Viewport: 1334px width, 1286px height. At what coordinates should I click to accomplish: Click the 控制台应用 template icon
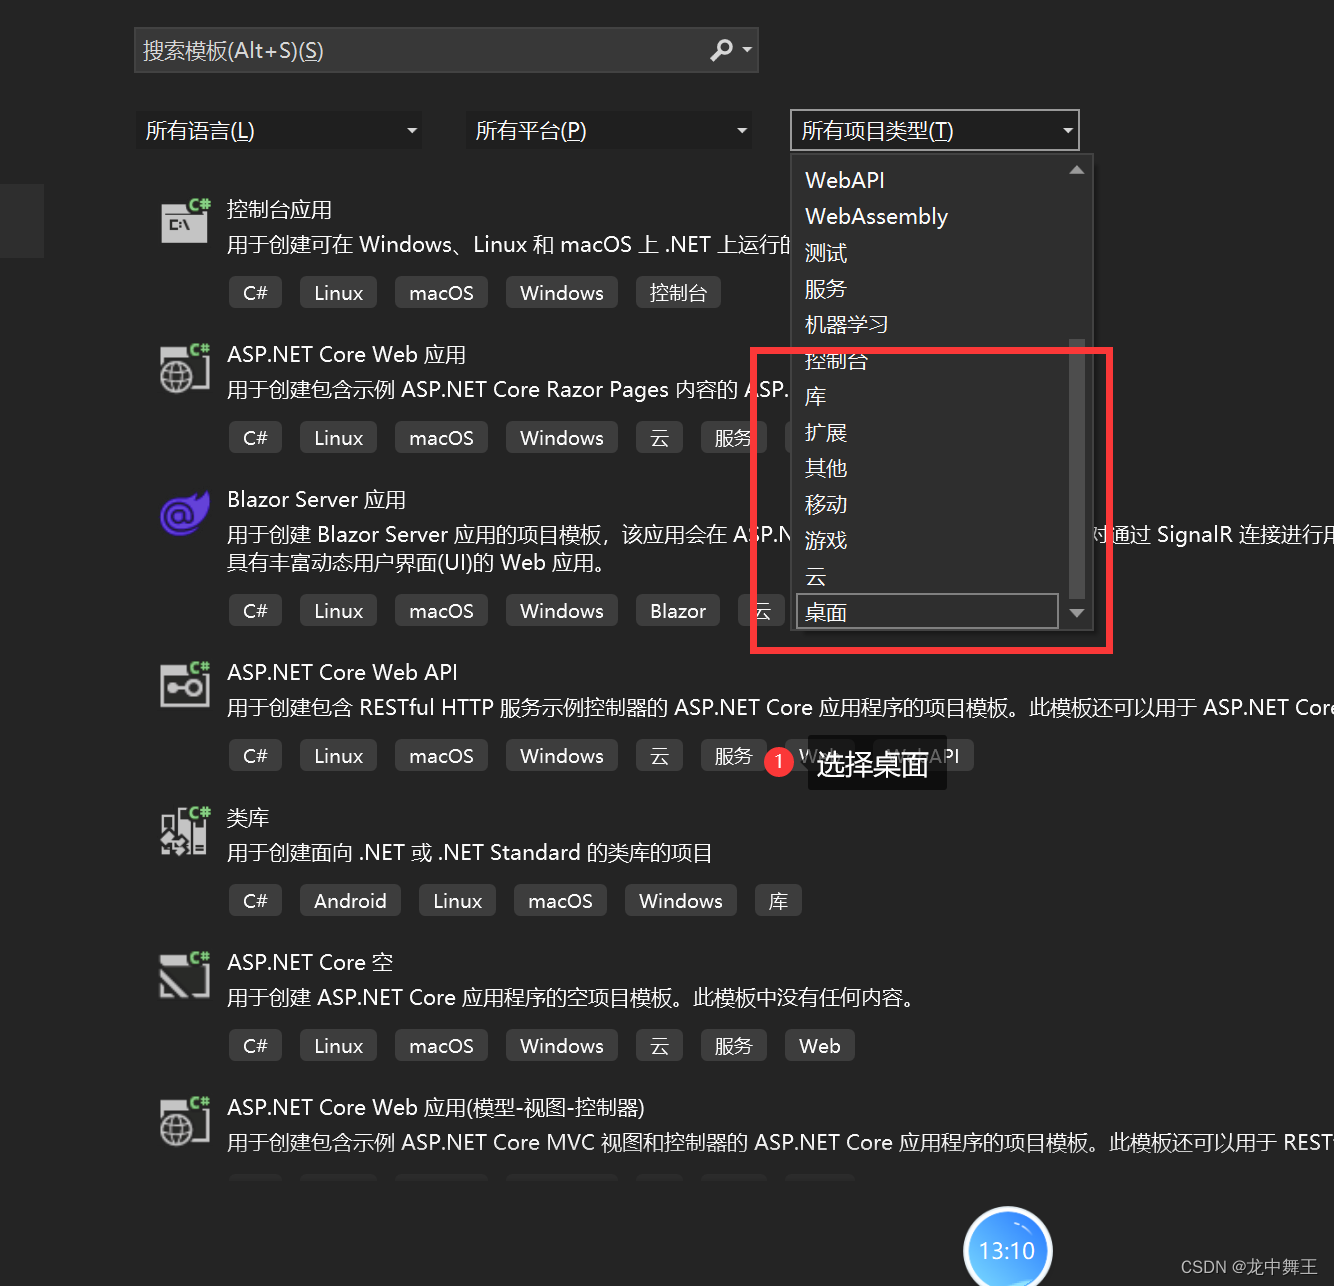(186, 221)
